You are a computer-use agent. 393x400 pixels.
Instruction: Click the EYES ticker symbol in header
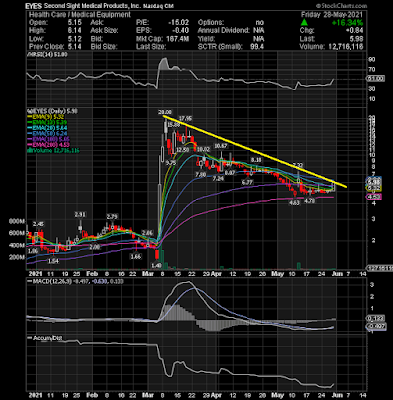[34, 6]
